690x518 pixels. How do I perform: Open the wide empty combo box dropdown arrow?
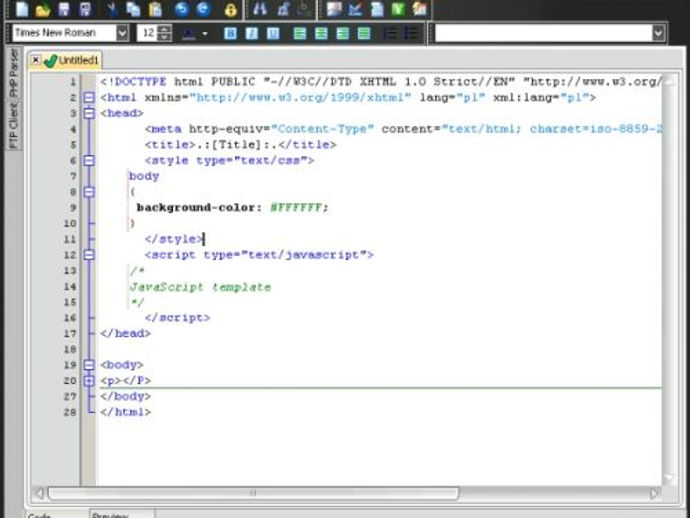click(x=658, y=33)
